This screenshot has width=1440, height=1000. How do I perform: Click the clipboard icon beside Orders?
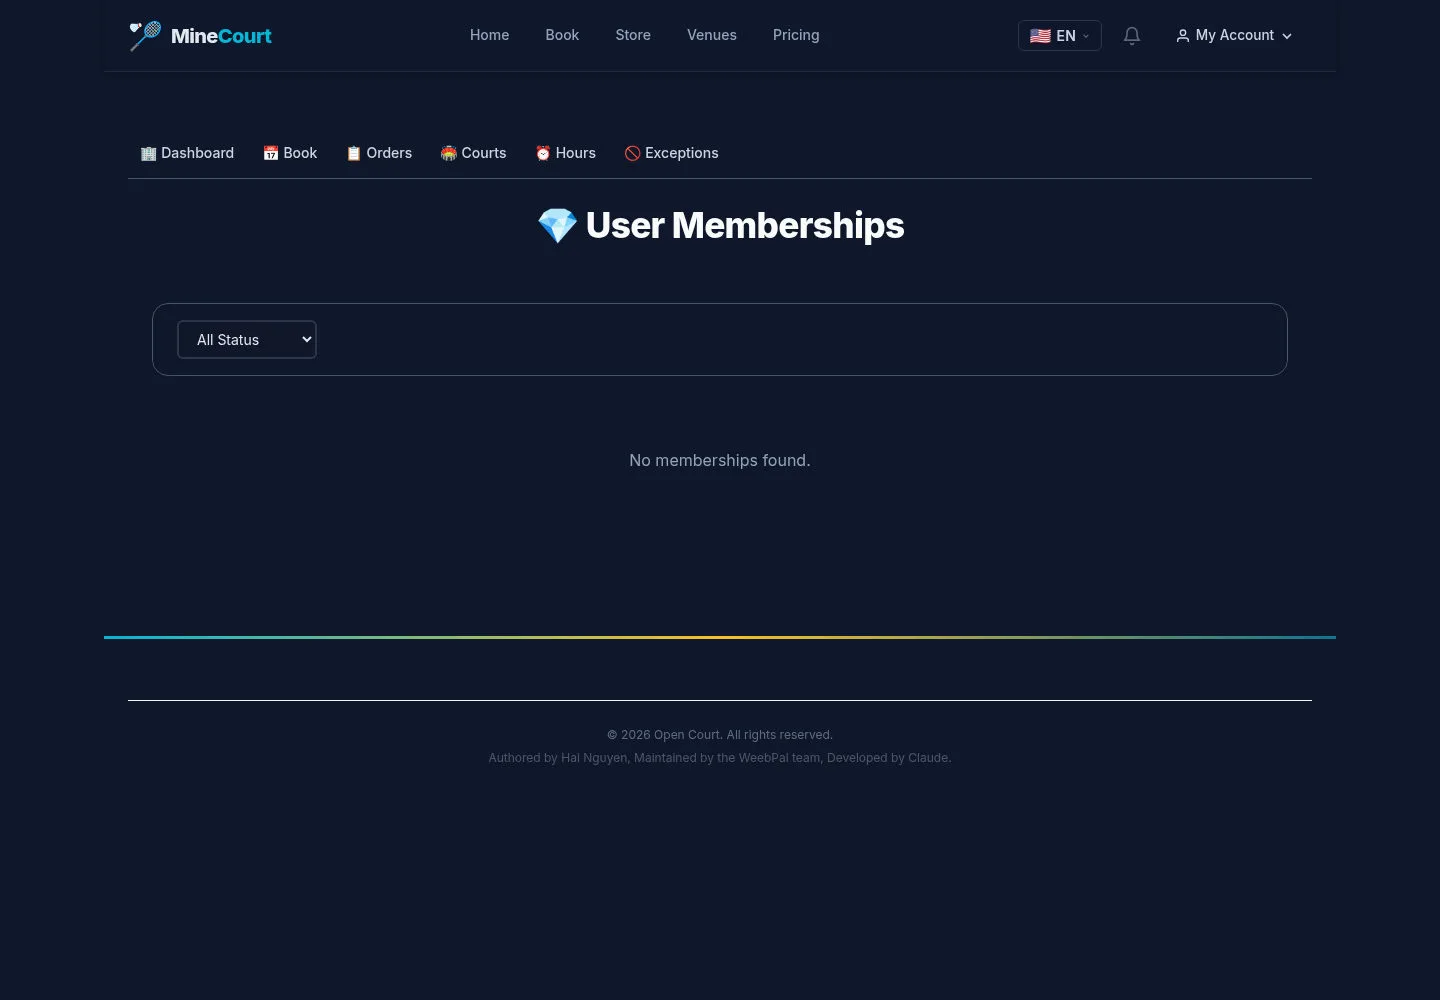[x=353, y=153]
